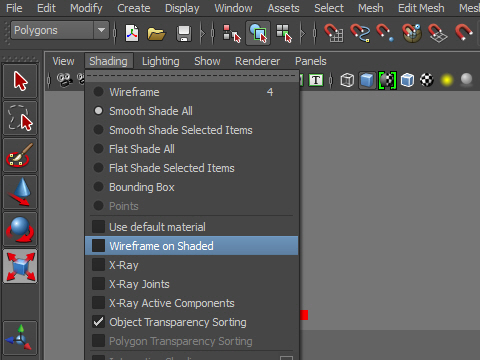Click the Open Scene folder icon
This screenshot has height=360, width=480.
click(156, 34)
